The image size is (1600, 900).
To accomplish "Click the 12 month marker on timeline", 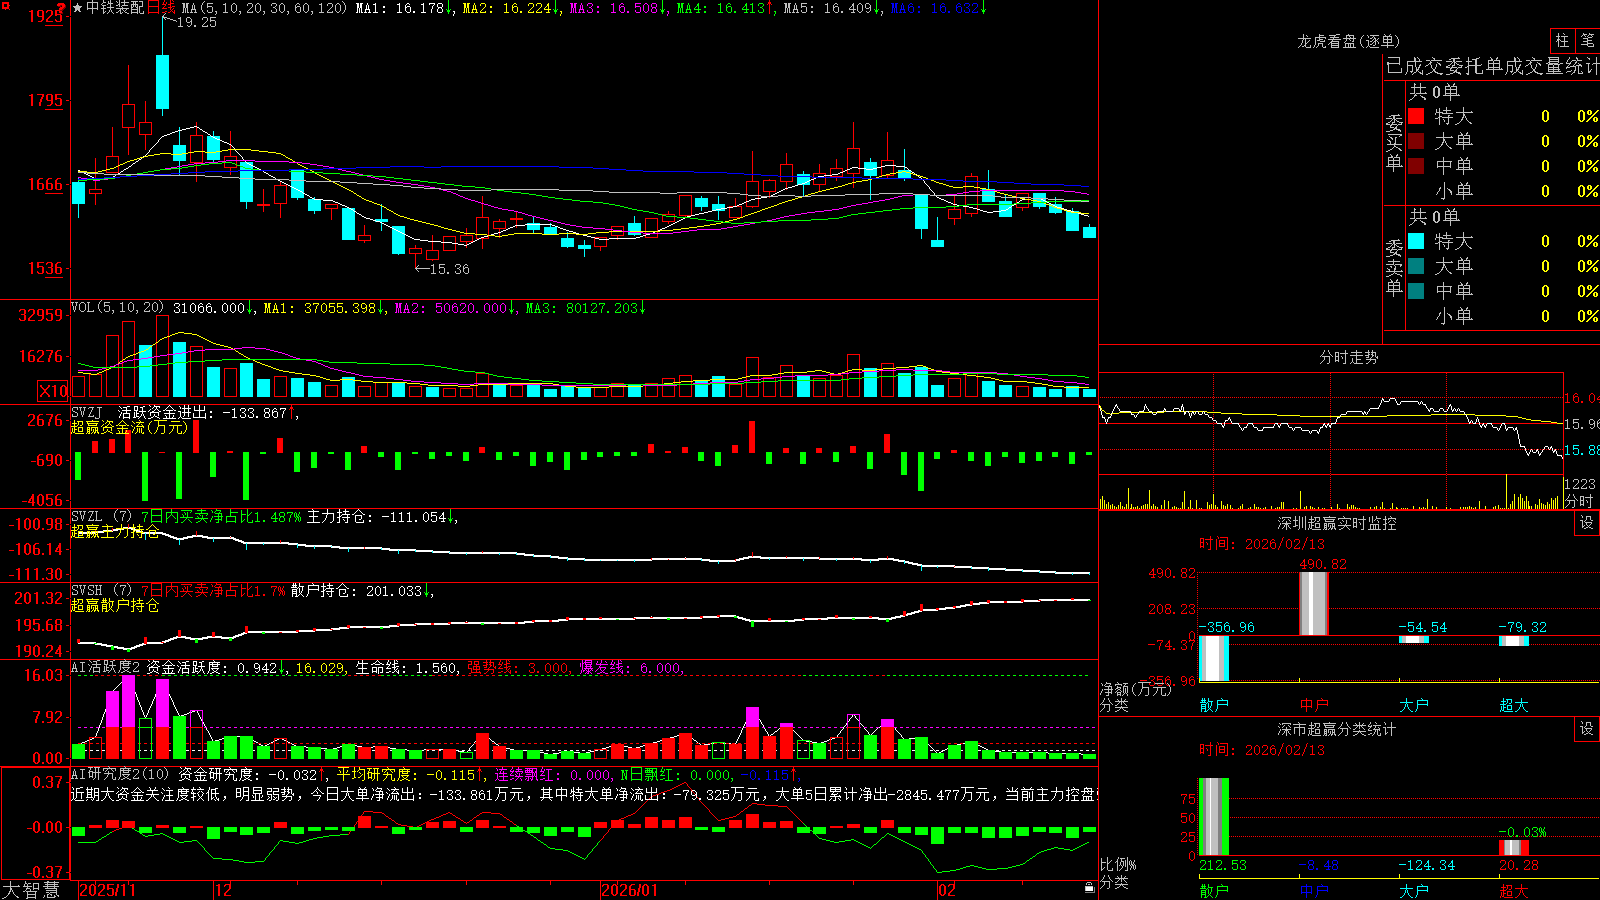I will (x=224, y=890).
